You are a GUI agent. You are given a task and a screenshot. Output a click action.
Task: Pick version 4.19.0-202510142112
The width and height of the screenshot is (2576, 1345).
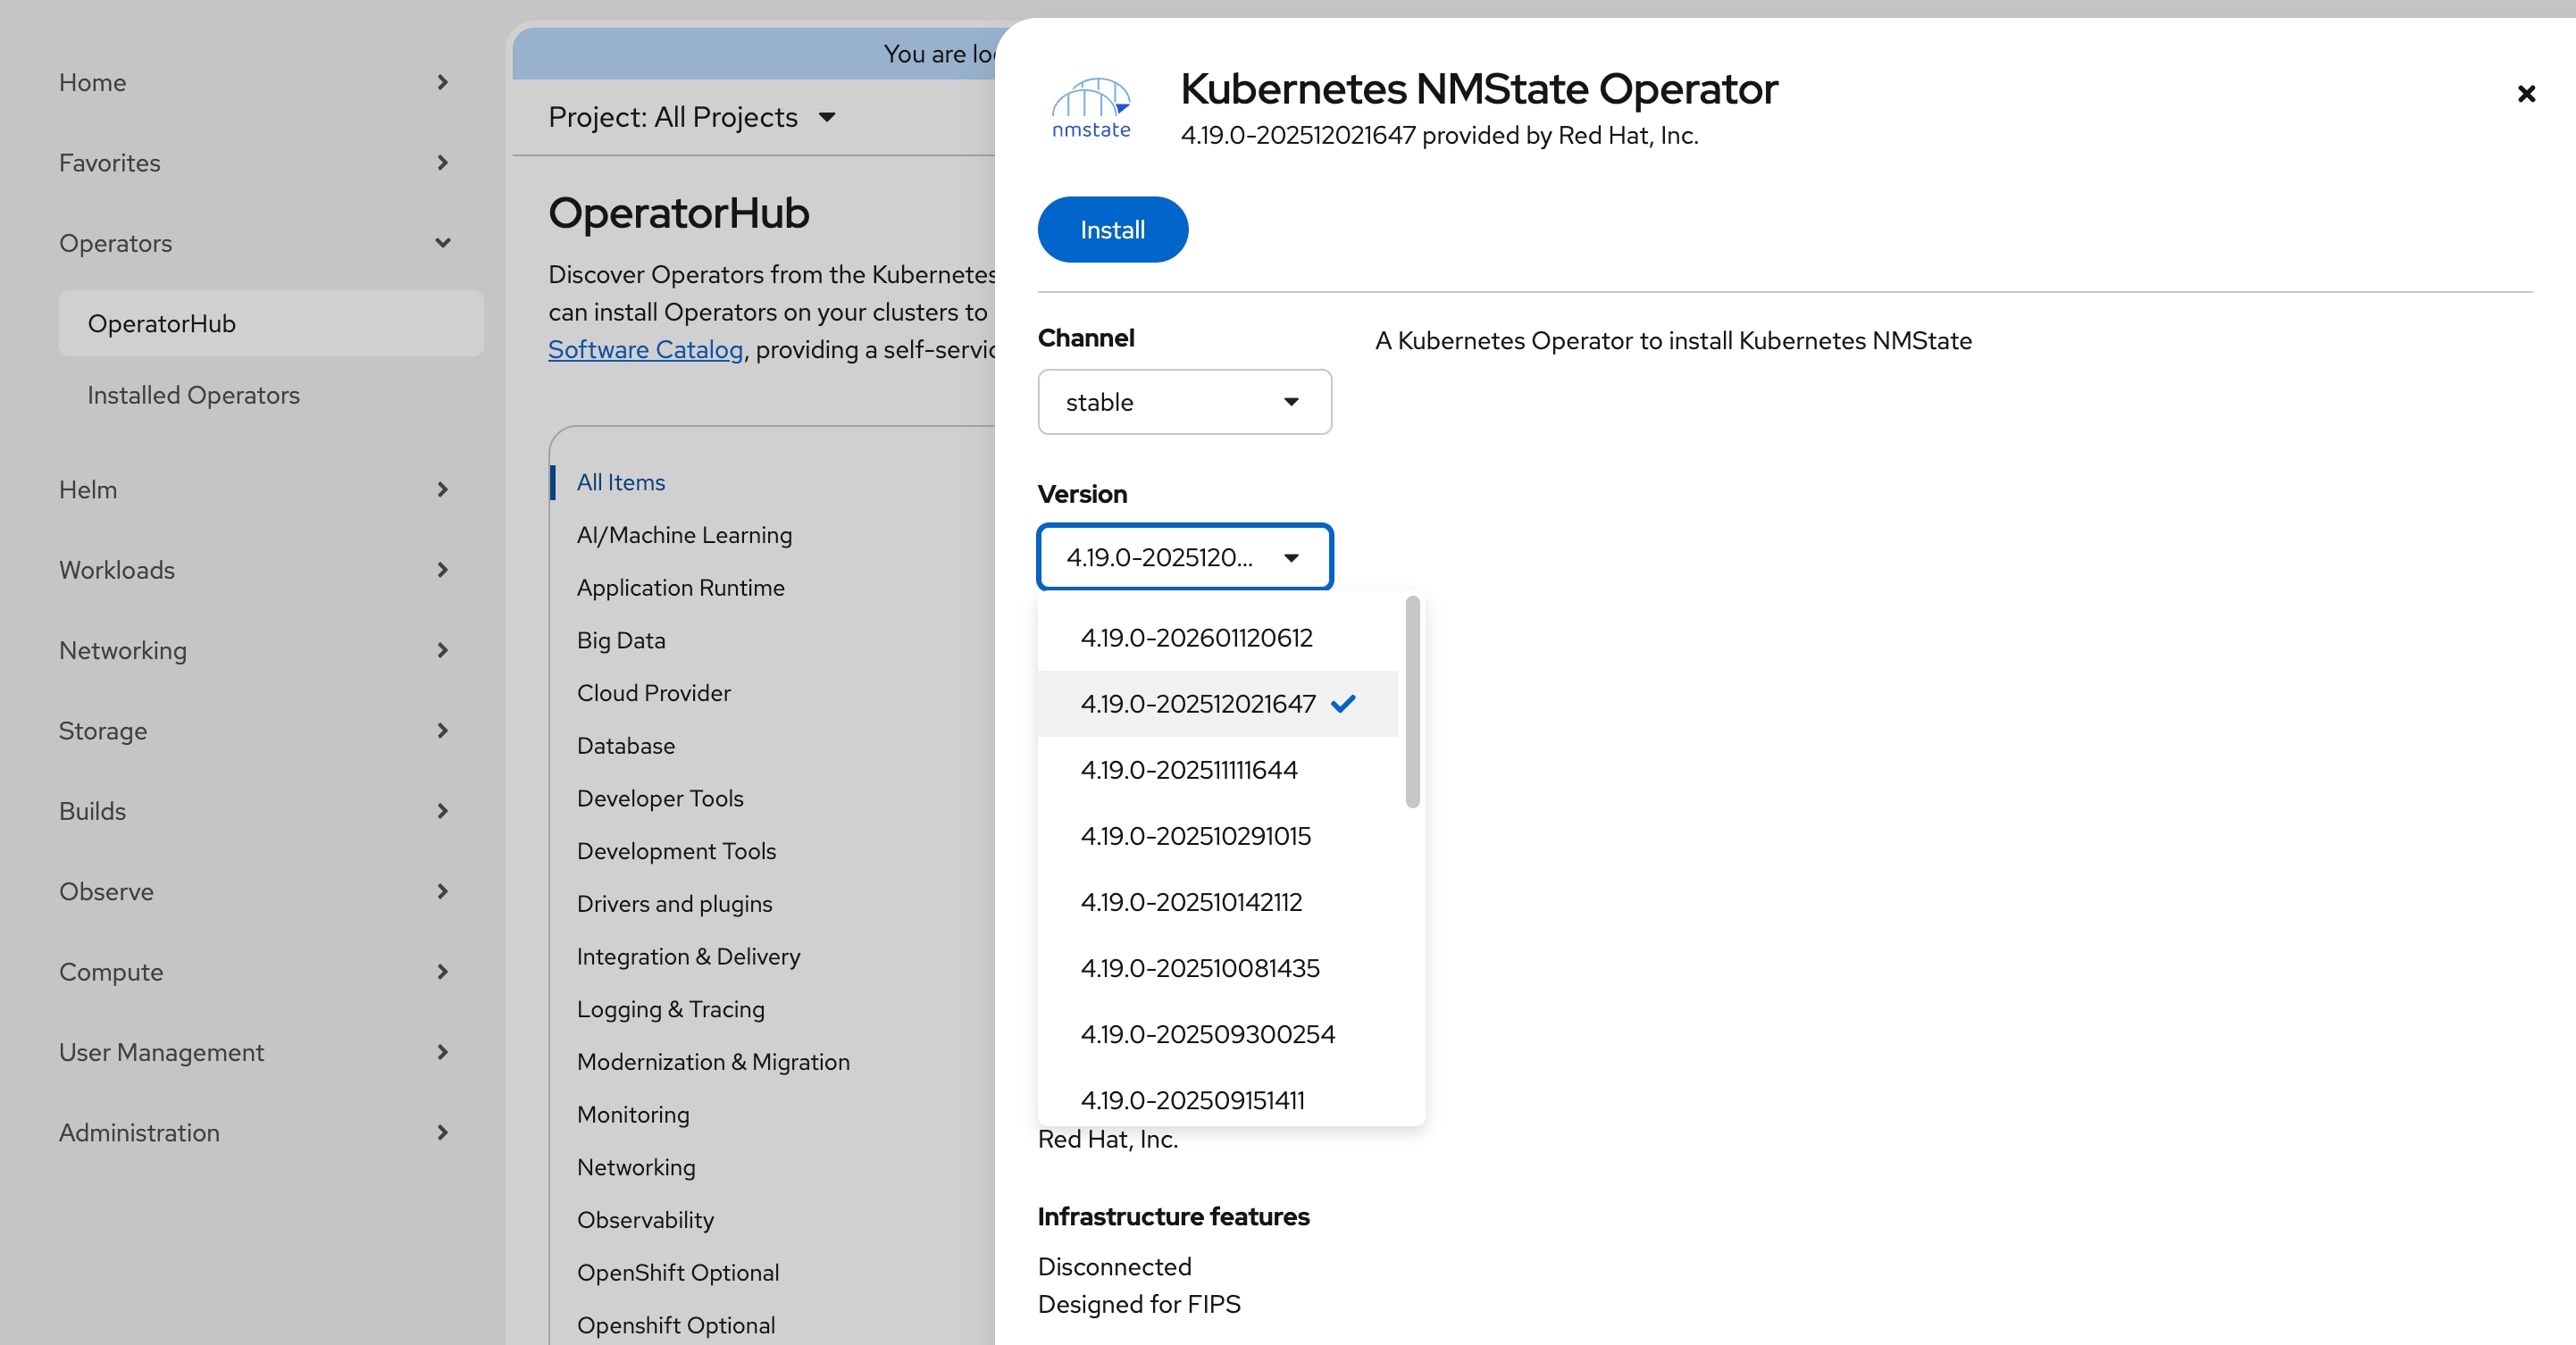pyautogui.click(x=1218, y=902)
